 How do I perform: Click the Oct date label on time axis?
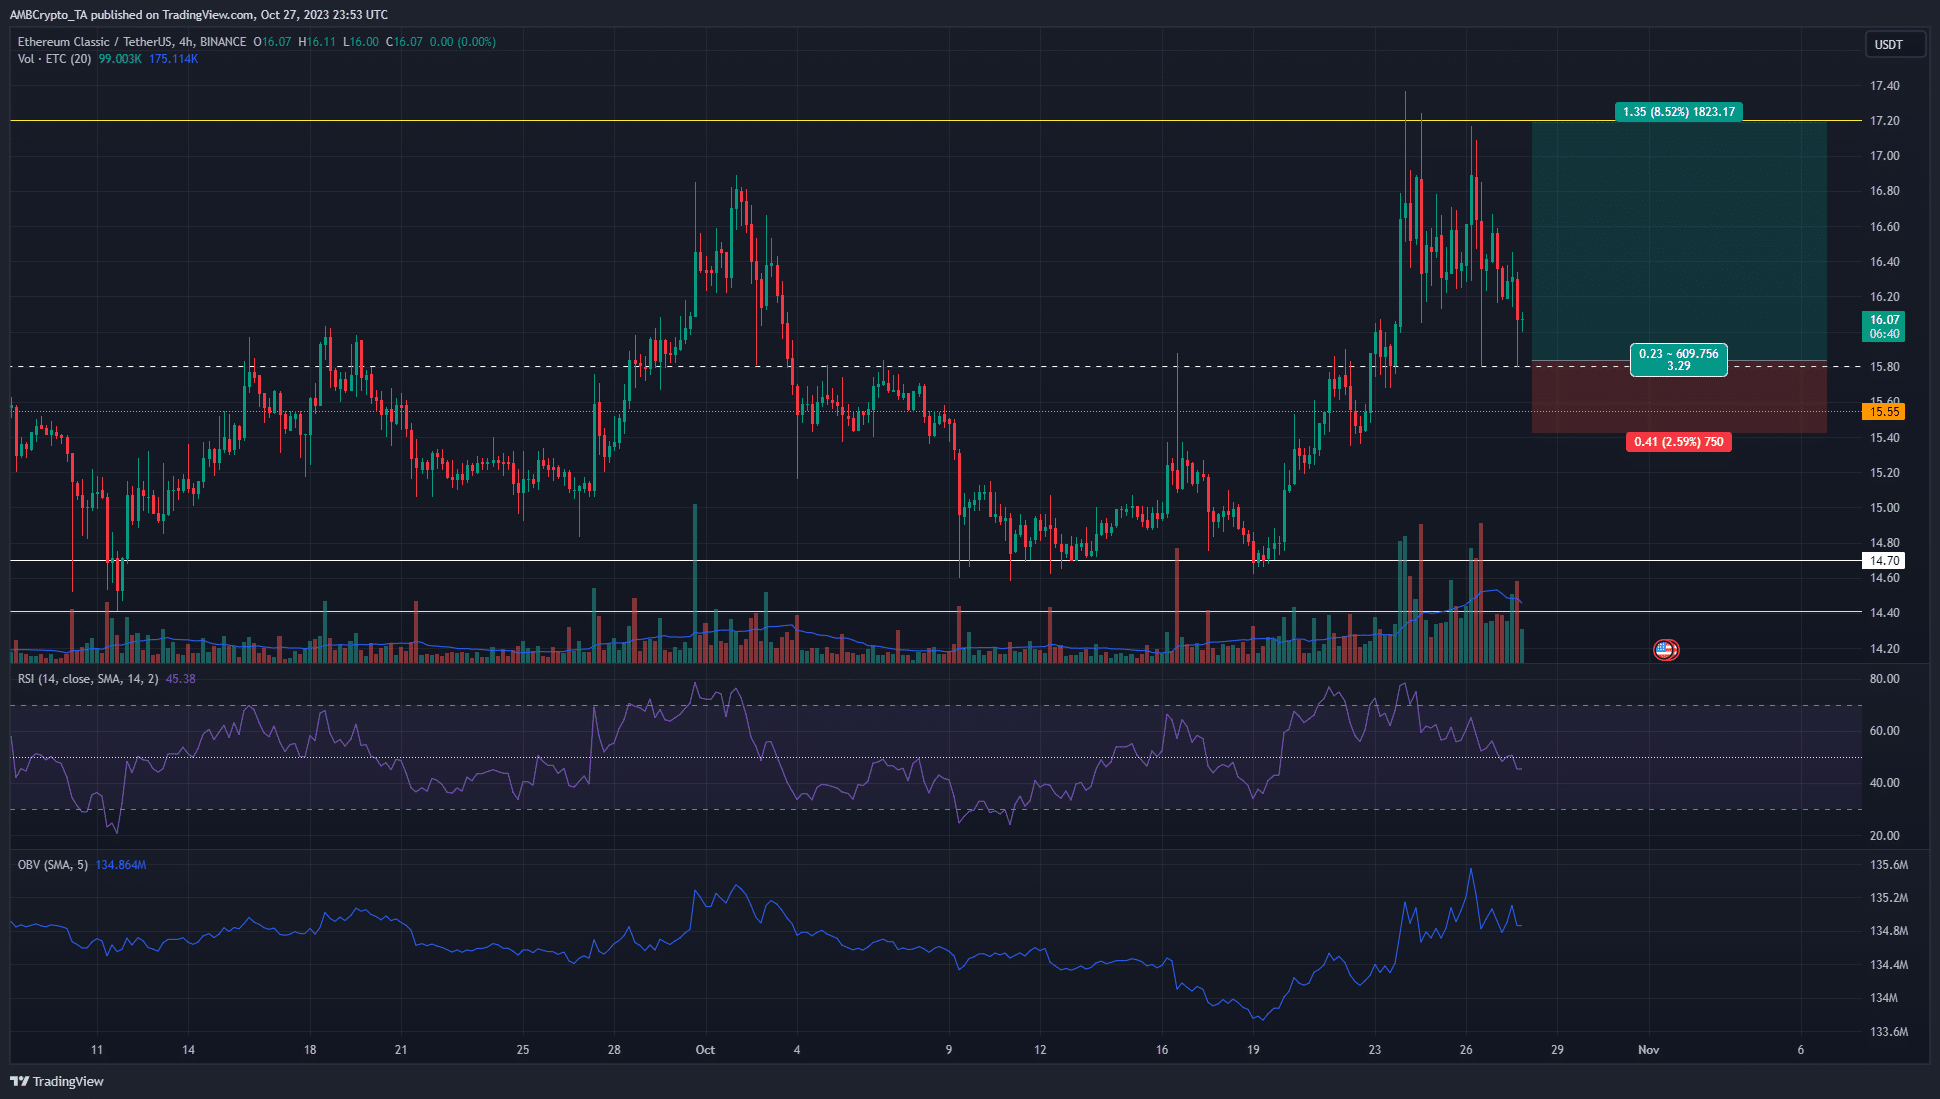[705, 1050]
